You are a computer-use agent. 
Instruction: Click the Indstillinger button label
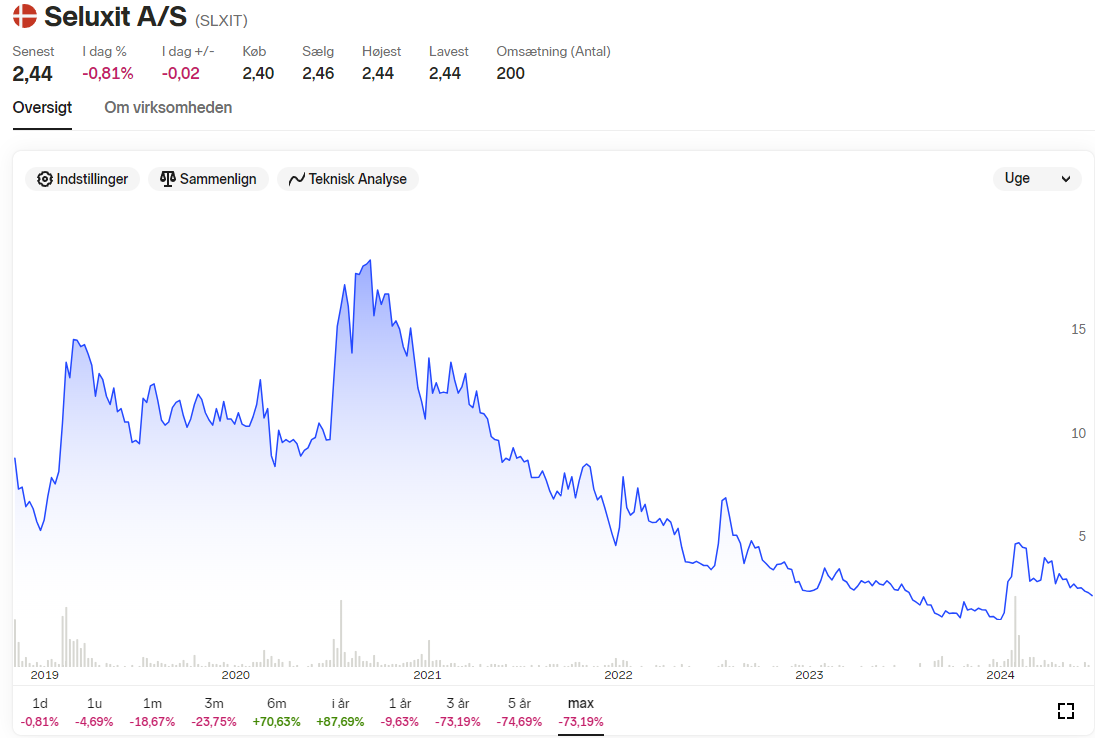92,179
